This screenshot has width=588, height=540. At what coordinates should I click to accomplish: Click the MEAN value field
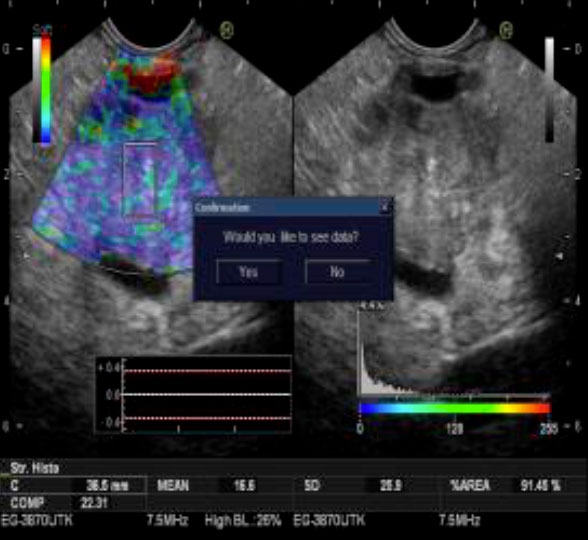coord(244,486)
